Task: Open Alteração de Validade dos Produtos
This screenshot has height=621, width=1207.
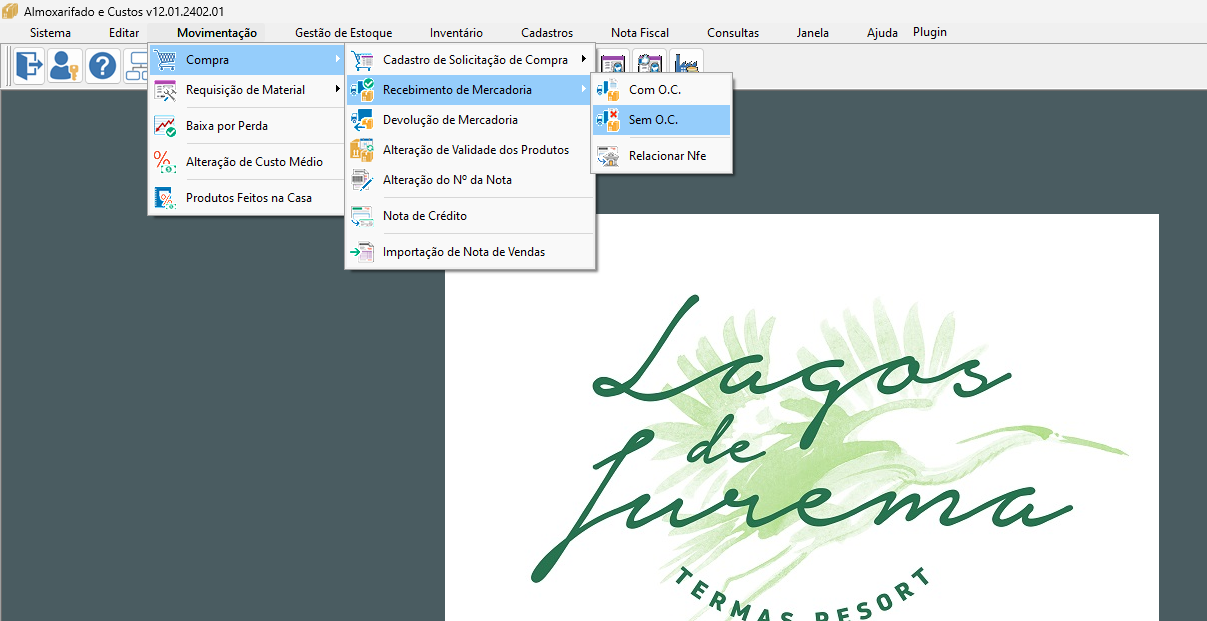Action: coord(470,150)
